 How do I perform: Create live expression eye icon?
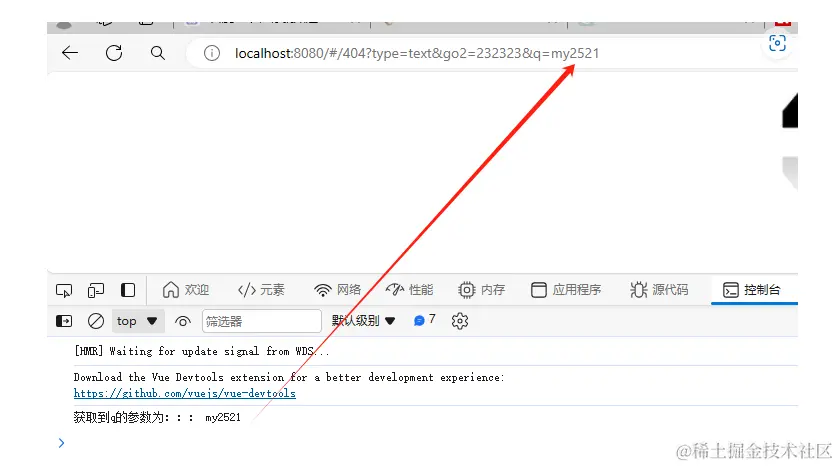(x=182, y=321)
